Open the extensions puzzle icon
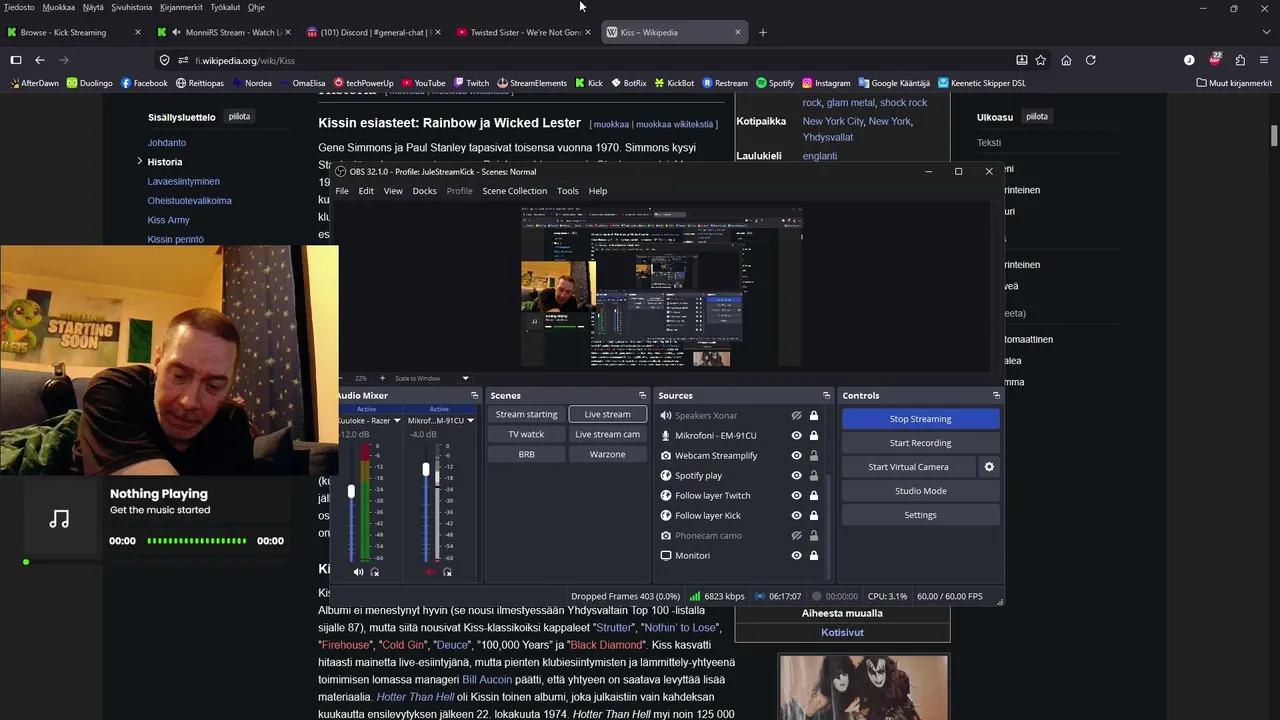Image resolution: width=1280 pixels, height=720 pixels. (1240, 60)
